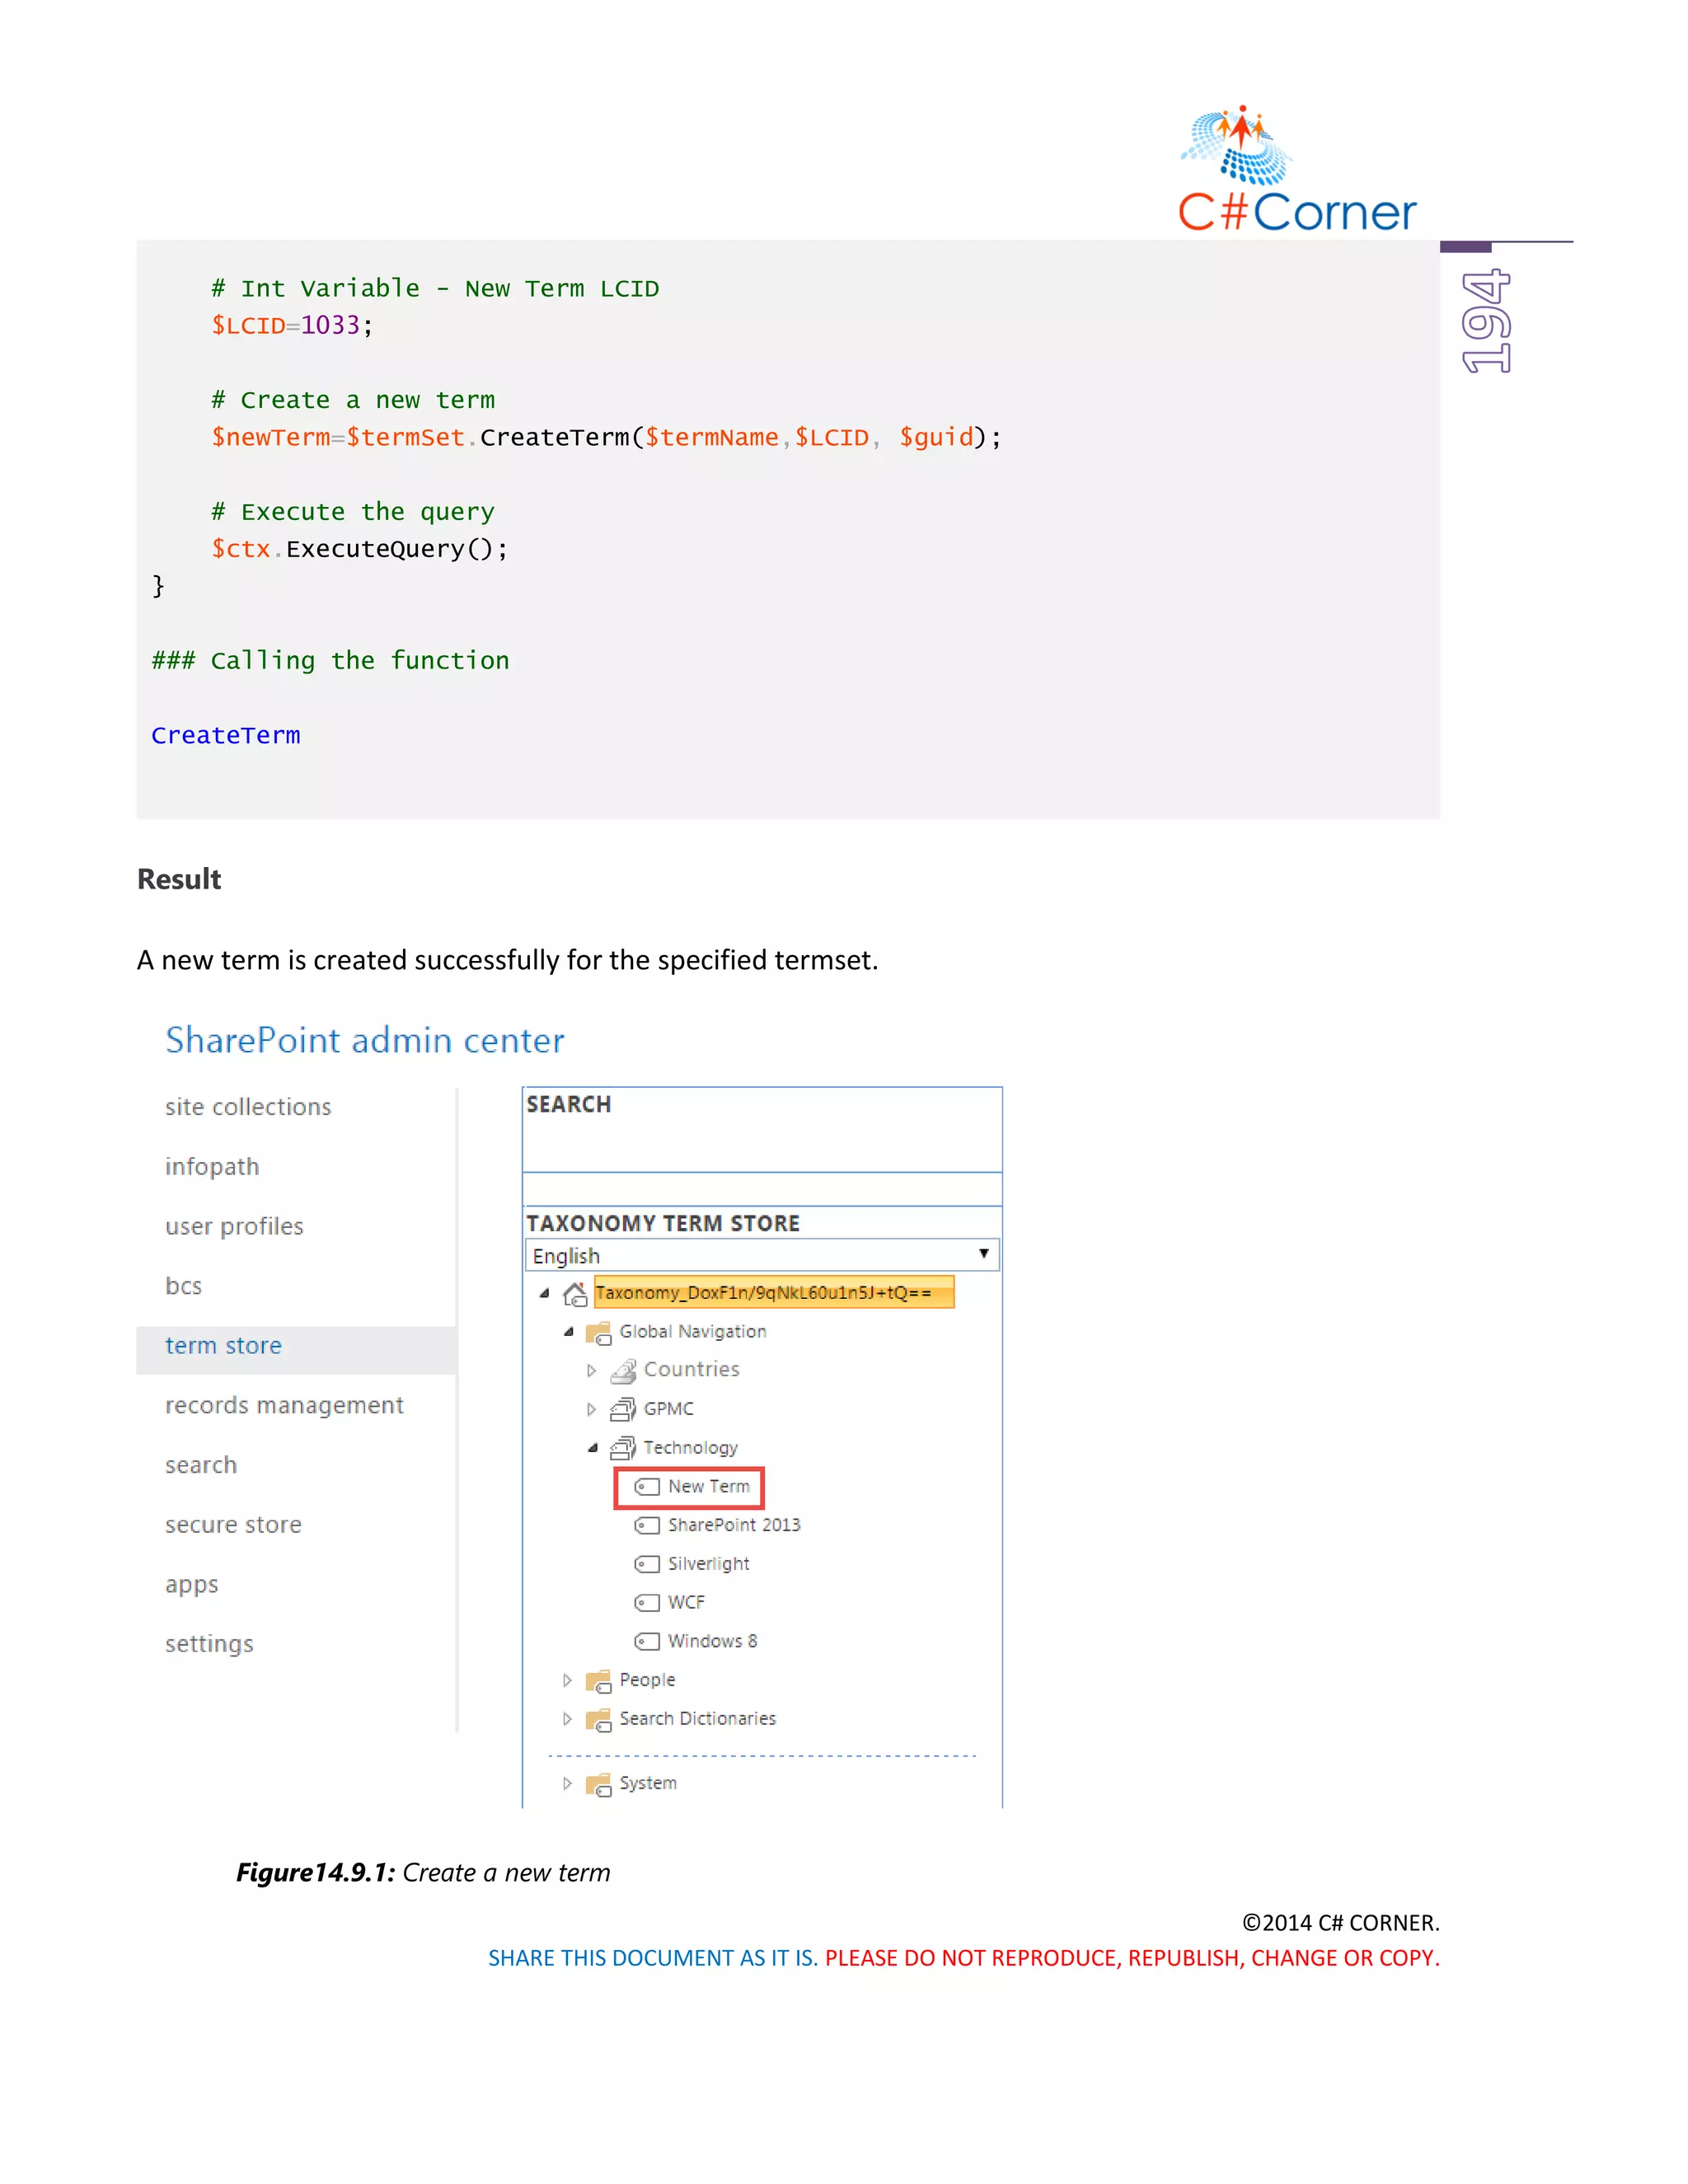1688x2184 pixels.
Task: Collapse the Global Navigation group
Action: [569, 1332]
